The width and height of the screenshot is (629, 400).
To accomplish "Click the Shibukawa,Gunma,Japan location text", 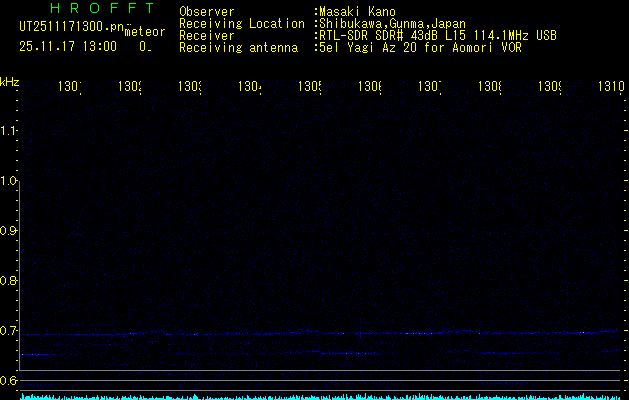I will [392, 23].
